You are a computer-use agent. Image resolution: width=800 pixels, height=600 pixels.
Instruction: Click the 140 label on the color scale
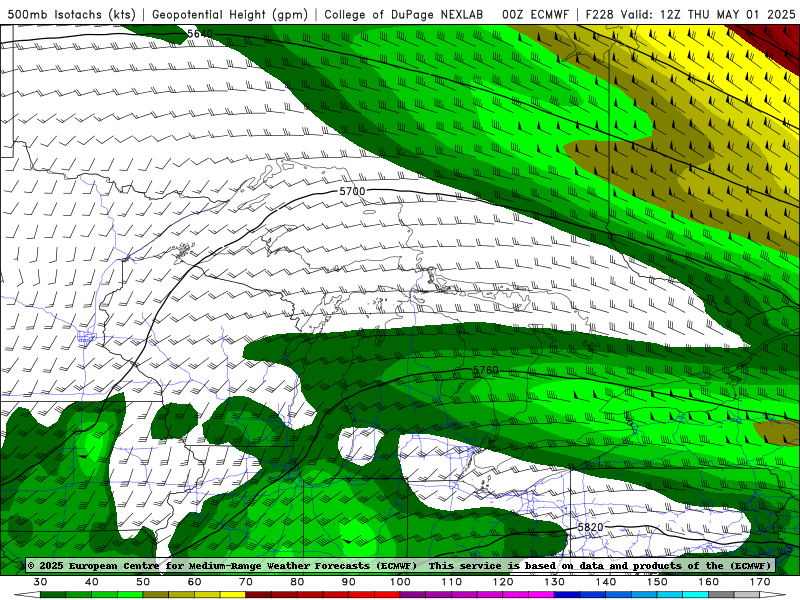[606, 582]
